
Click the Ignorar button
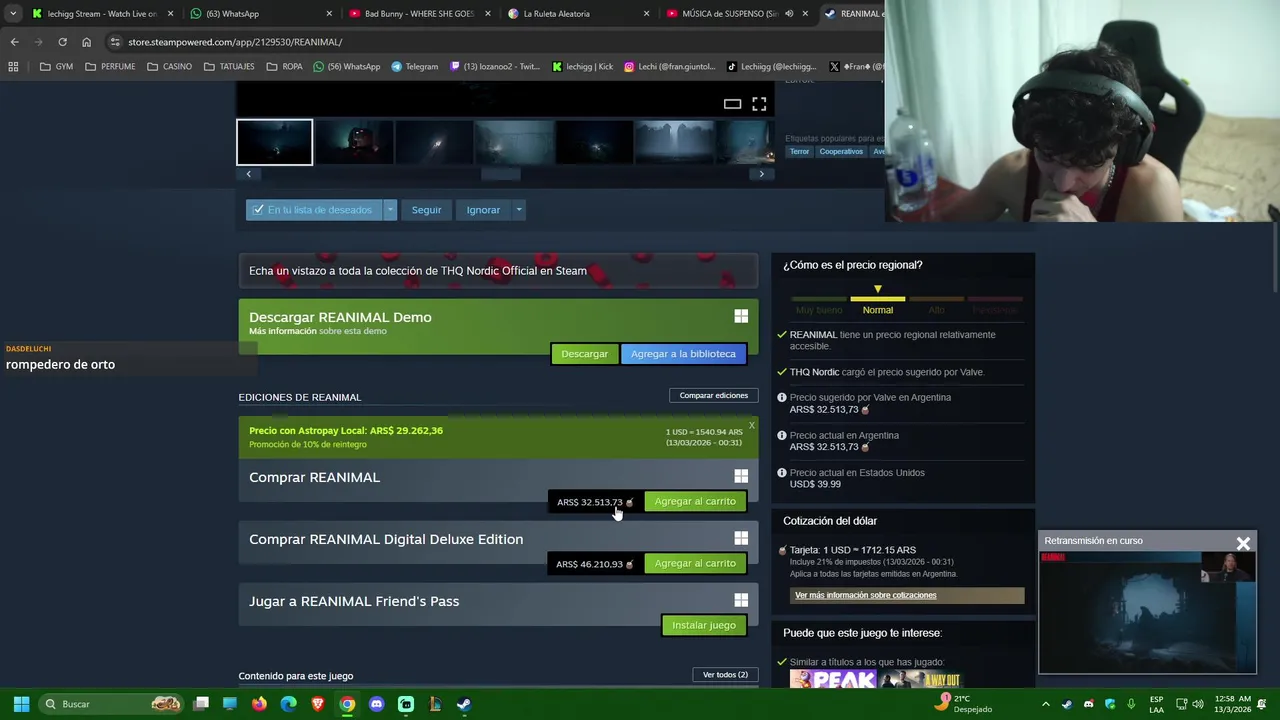coord(483,210)
